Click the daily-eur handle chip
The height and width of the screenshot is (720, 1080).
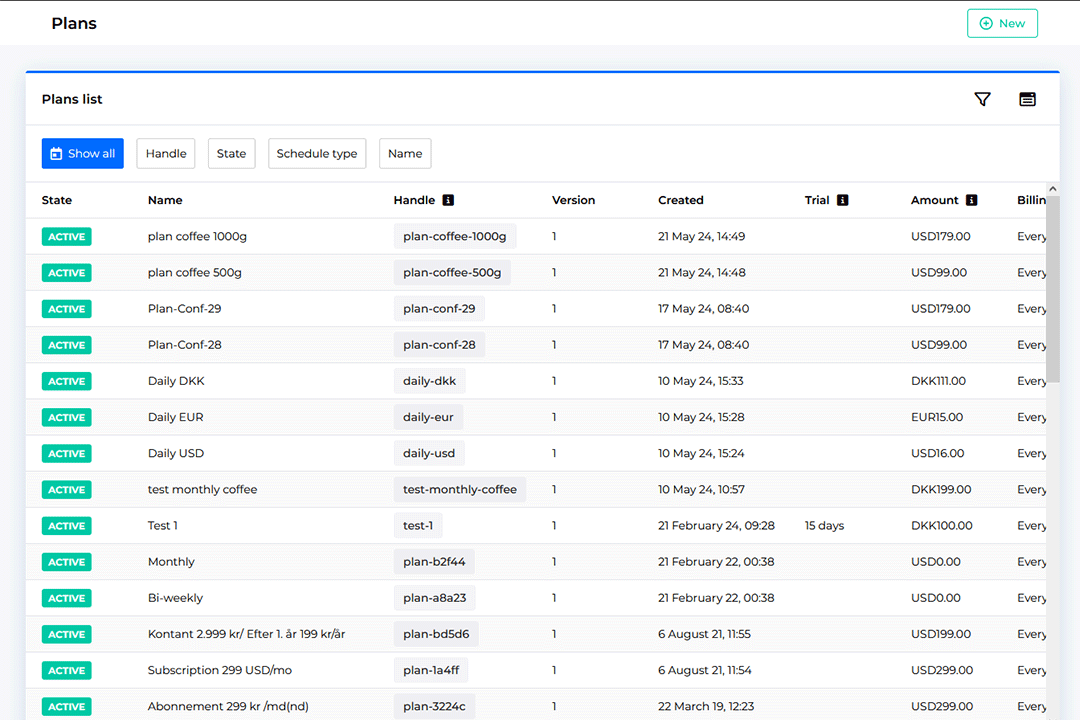click(x=428, y=417)
